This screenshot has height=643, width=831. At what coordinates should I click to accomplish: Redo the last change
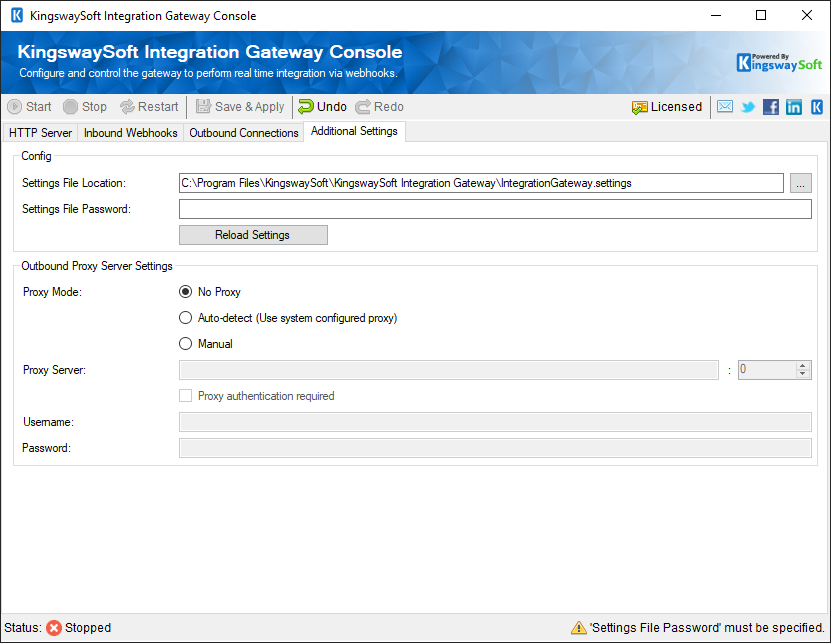pos(379,107)
